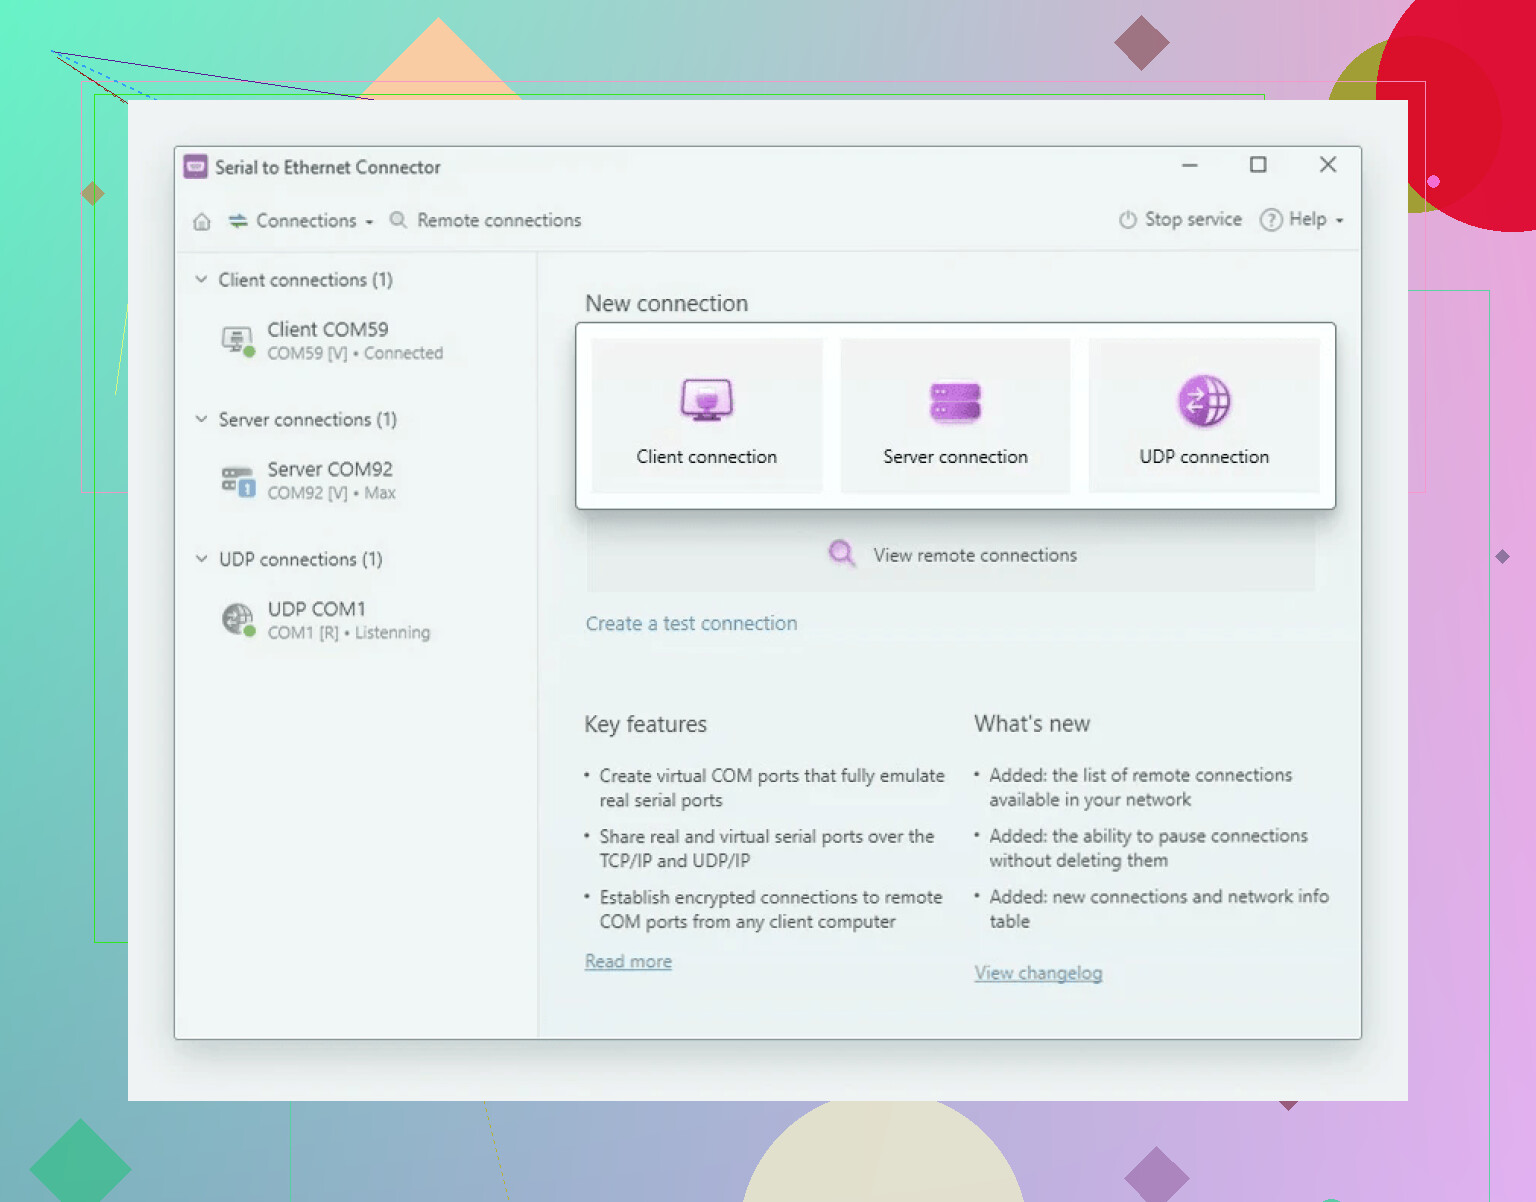Click the magnifier icon beside View remote connections

pyautogui.click(x=842, y=554)
